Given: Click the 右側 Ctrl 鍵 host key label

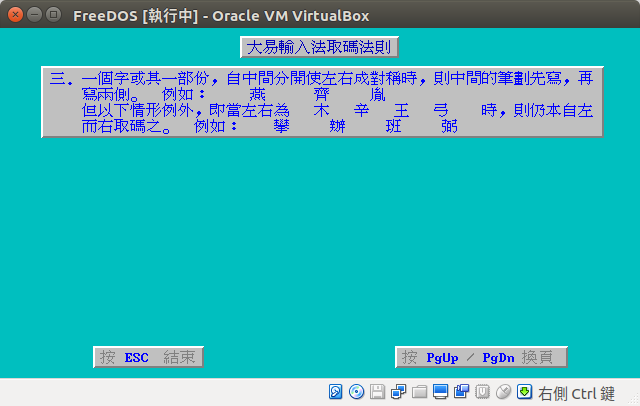Looking at the screenshot, I should click(x=577, y=392).
